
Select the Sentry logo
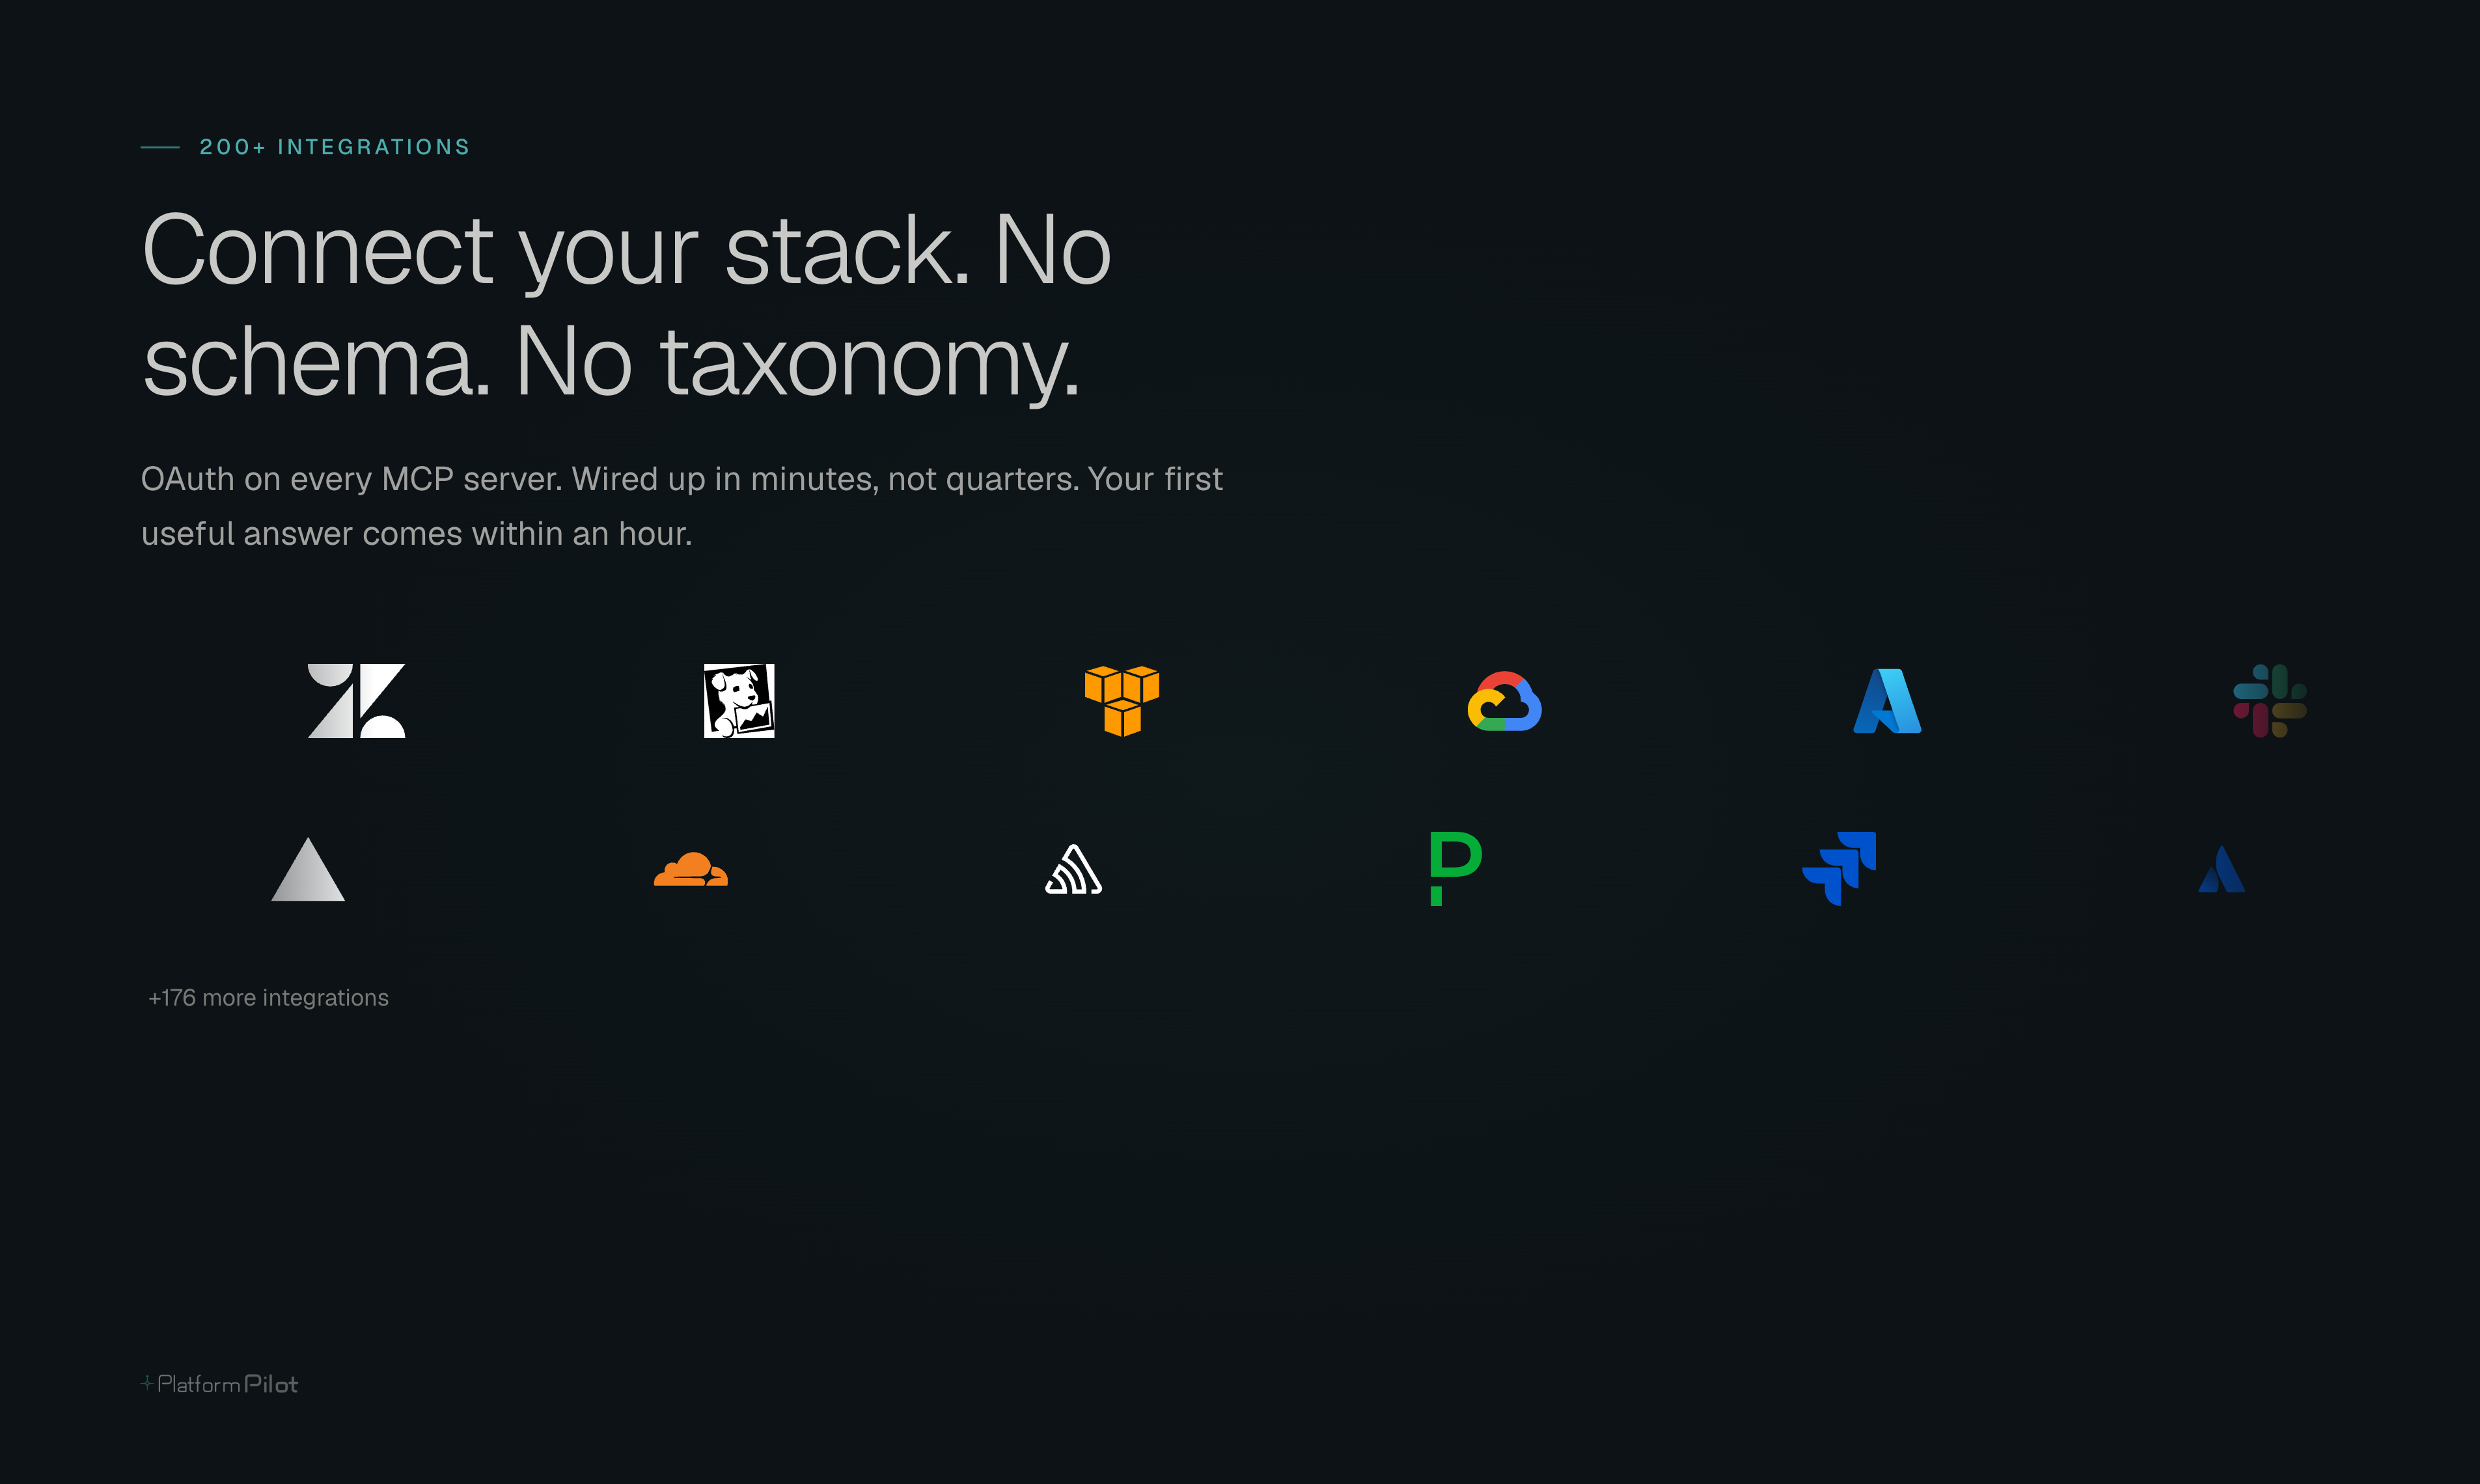(x=1073, y=869)
